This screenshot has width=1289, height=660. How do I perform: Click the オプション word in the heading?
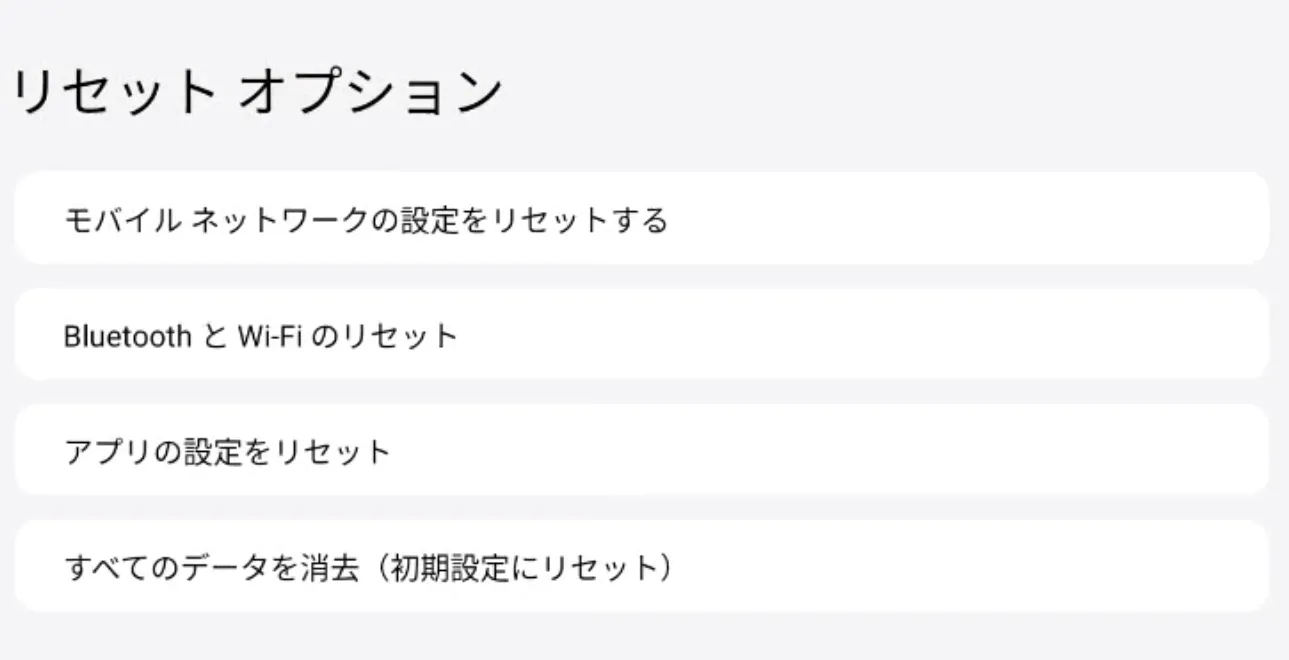[370, 92]
